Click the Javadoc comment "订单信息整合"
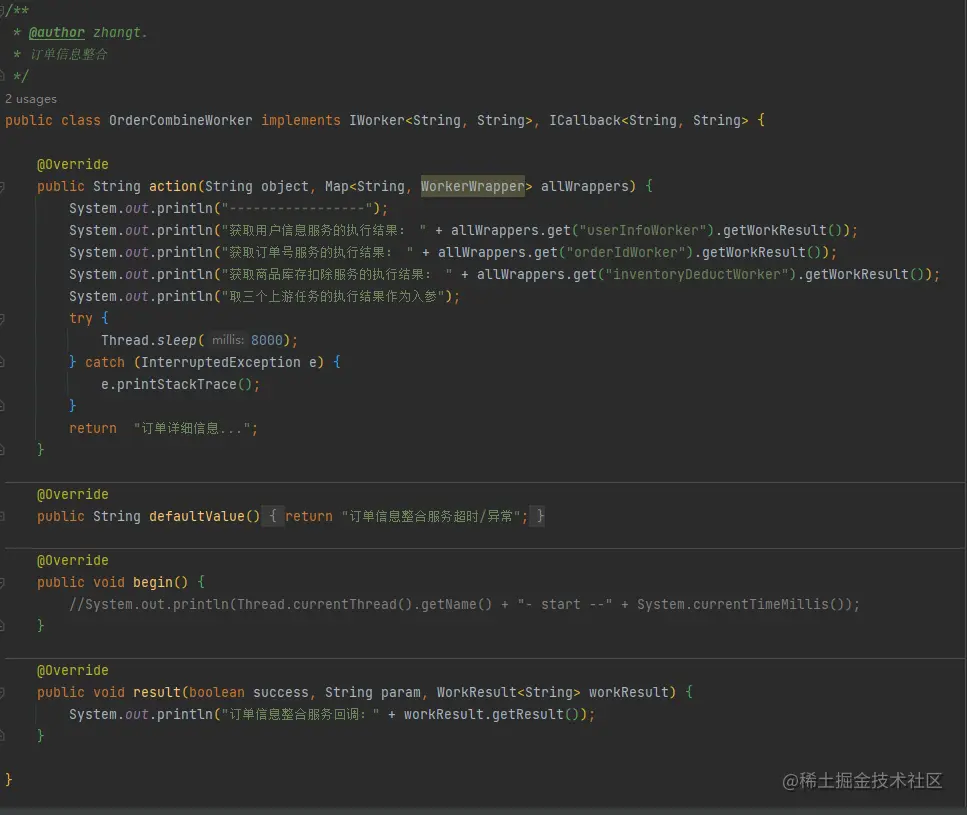Screen dimensions: 967x815 coord(69,54)
